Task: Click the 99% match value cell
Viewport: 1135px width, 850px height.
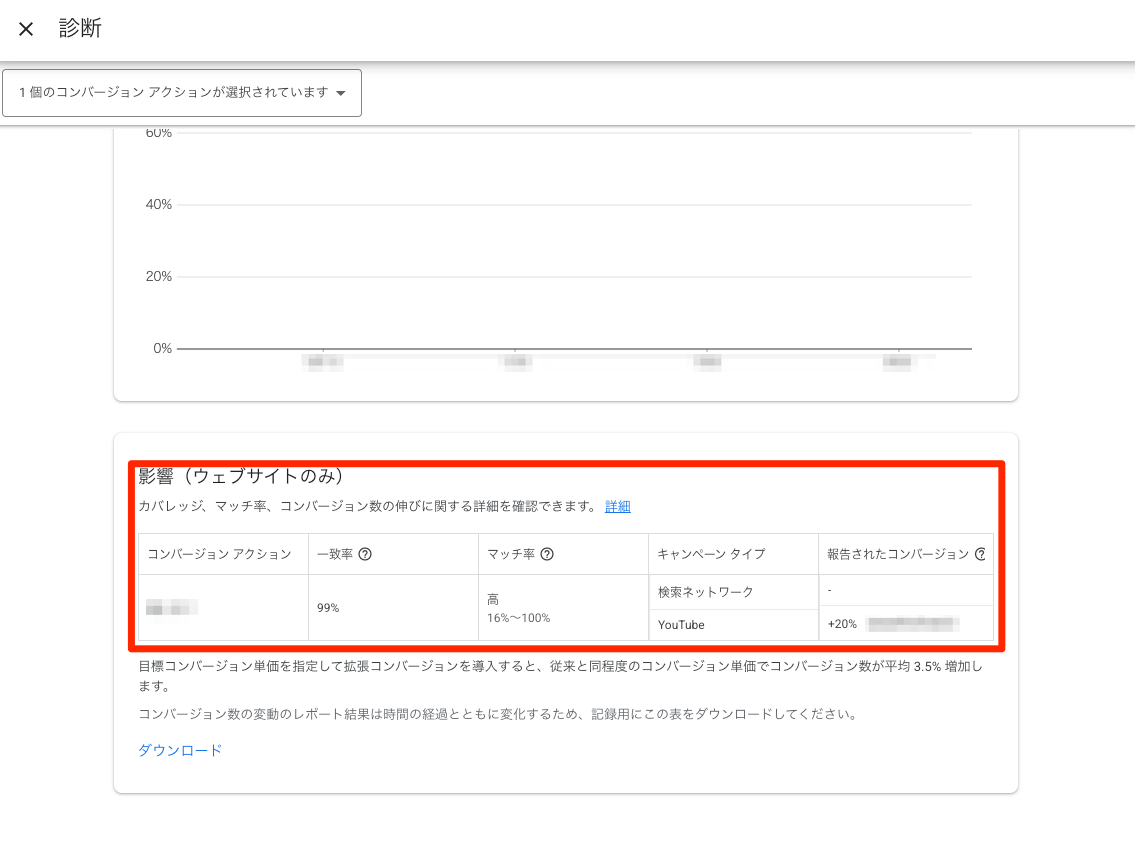Action: pos(393,607)
